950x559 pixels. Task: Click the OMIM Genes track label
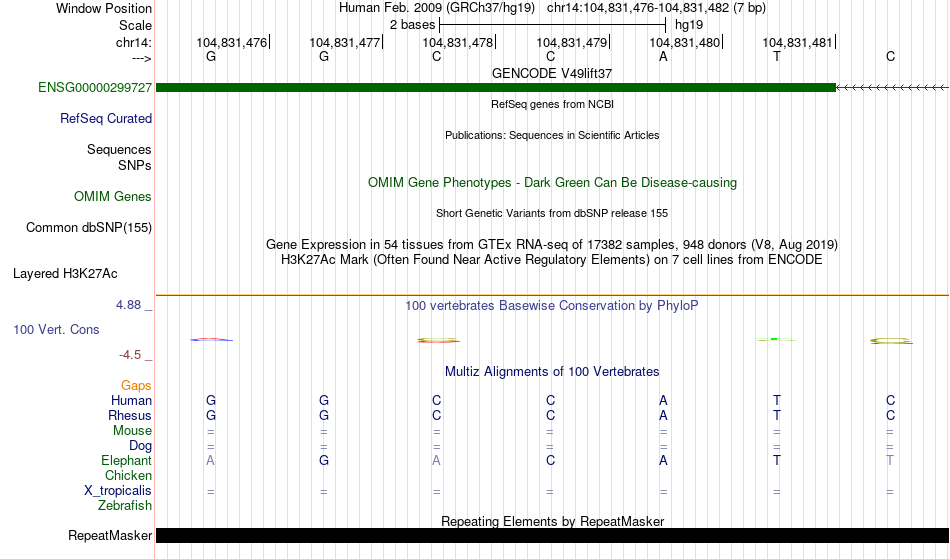[113, 197]
